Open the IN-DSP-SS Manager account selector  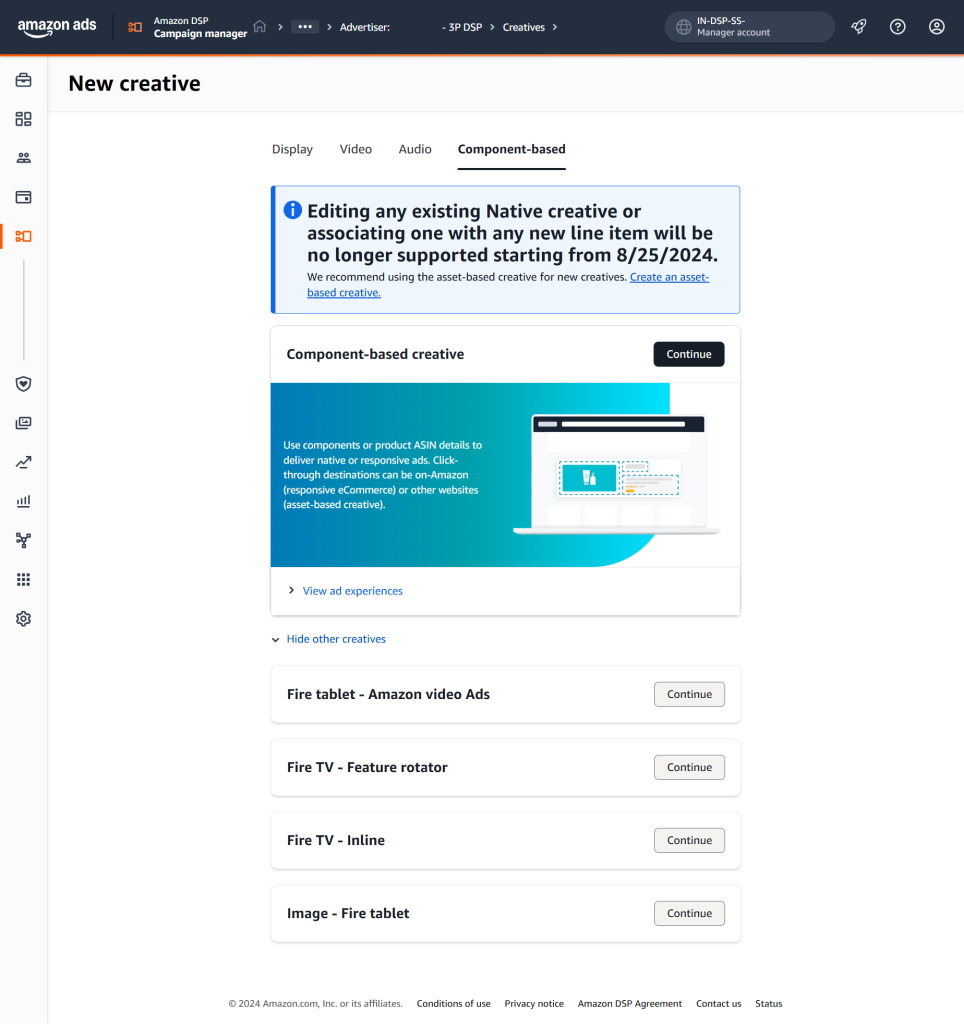(749, 27)
